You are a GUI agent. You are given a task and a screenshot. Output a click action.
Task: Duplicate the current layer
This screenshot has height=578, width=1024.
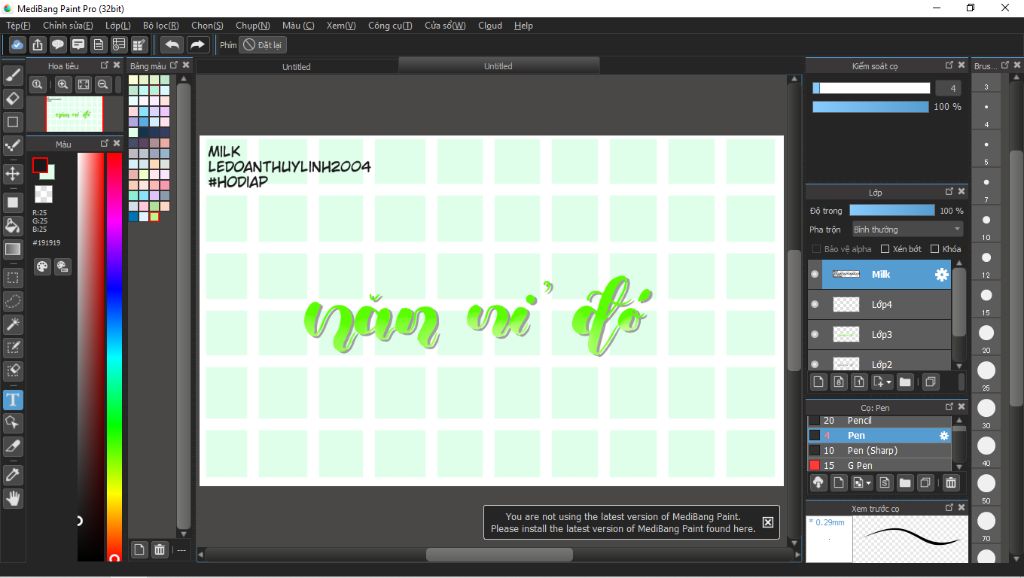click(930, 382)
